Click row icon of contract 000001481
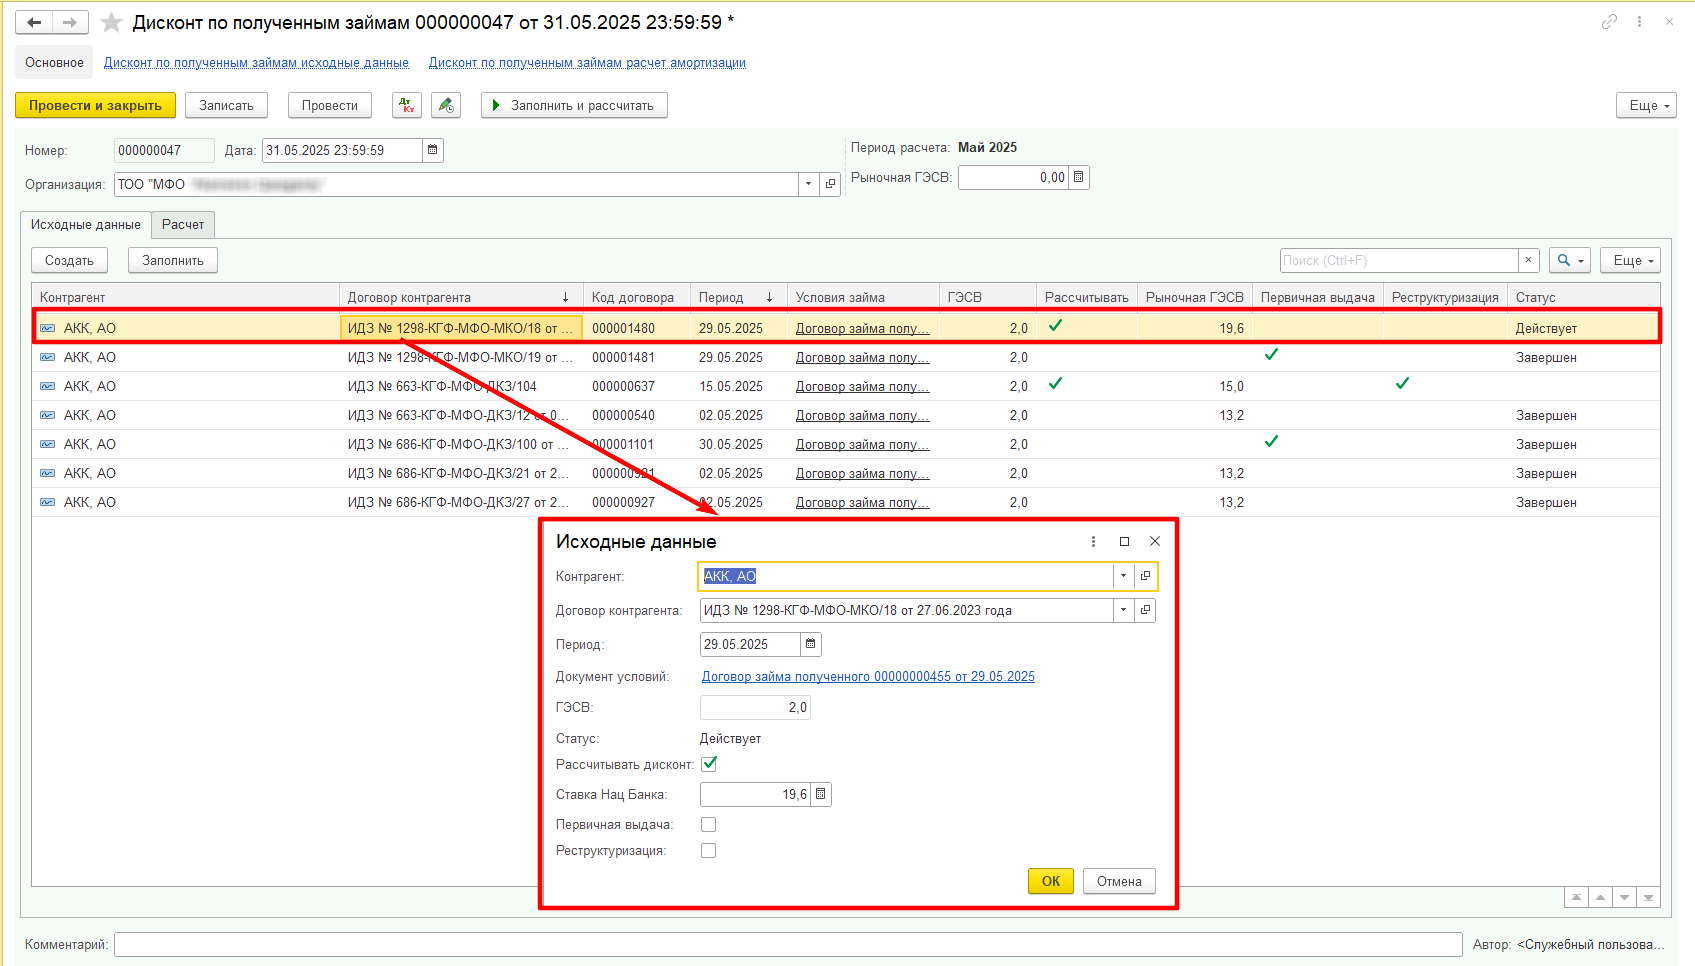 (x=47, y=357)
